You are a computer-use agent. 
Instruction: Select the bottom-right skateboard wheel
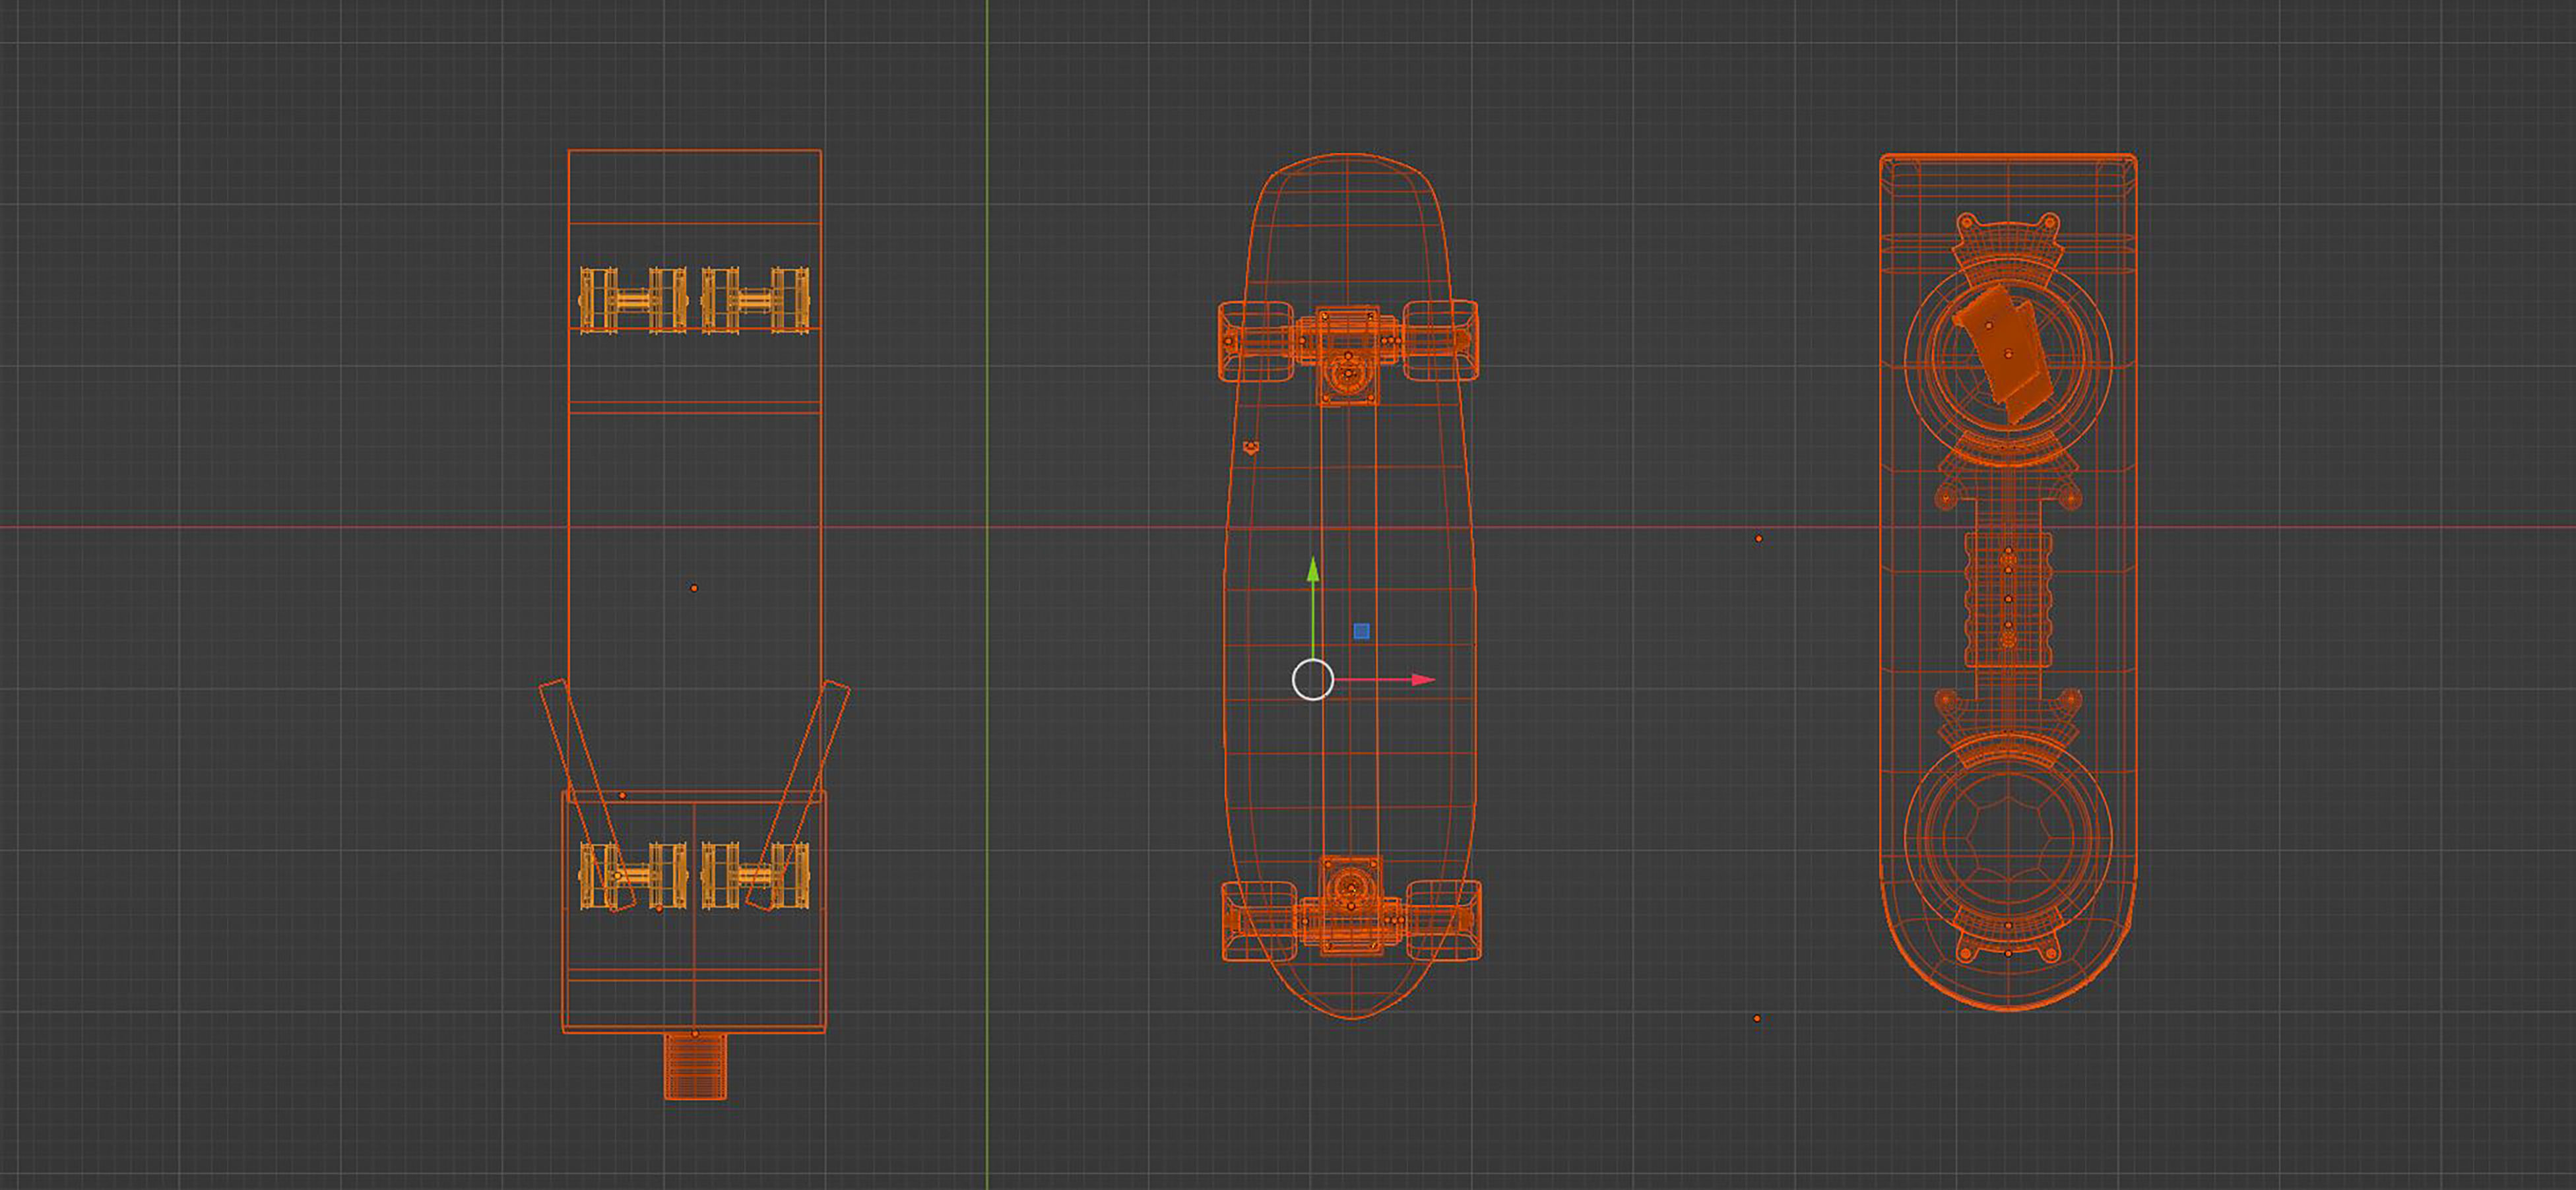(x=1444, y=920)
